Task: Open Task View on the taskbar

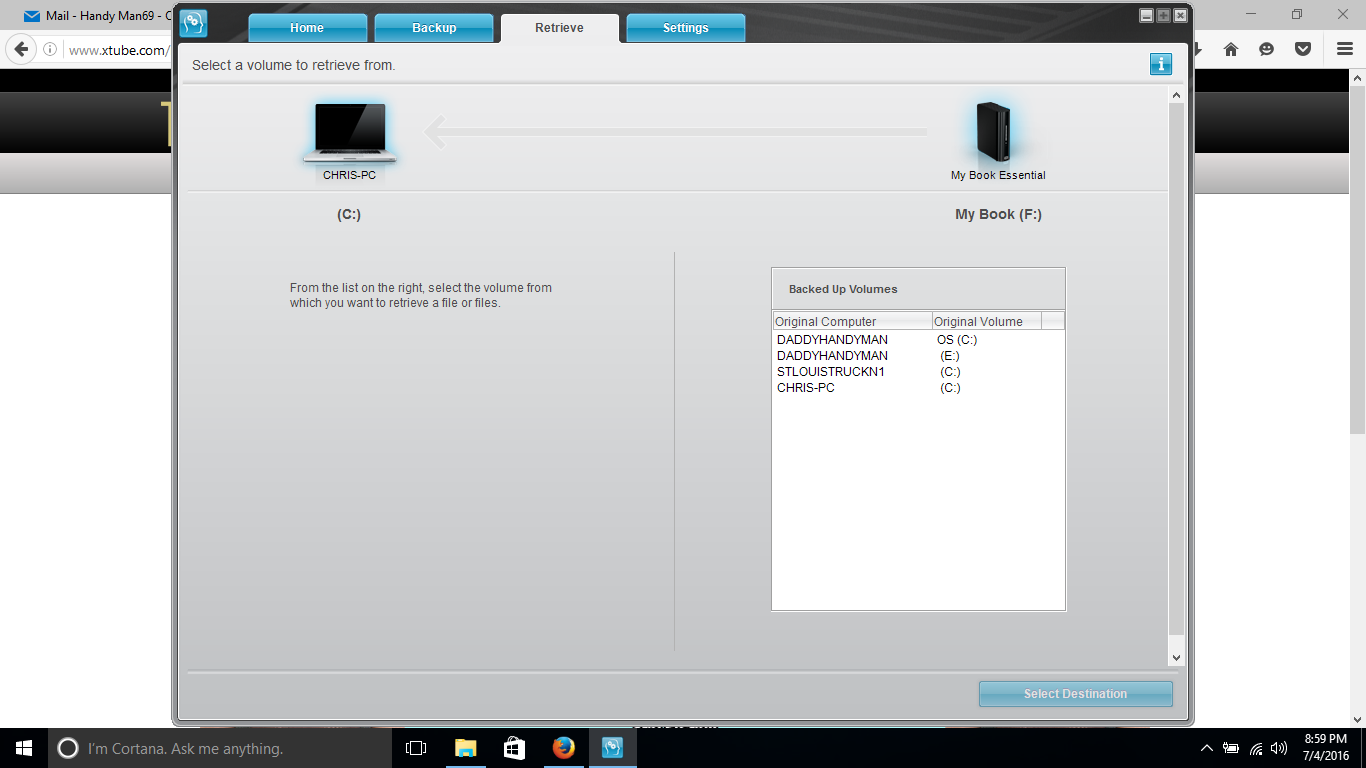Action: tap(416, 748)
